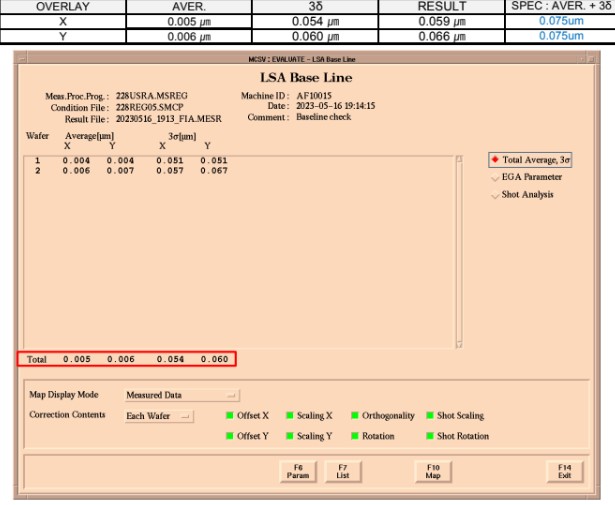Toggle the Offset X green indicator
The height and width of the screenshot is (505, 615).
pyautogui.click(x=229, y=415)
